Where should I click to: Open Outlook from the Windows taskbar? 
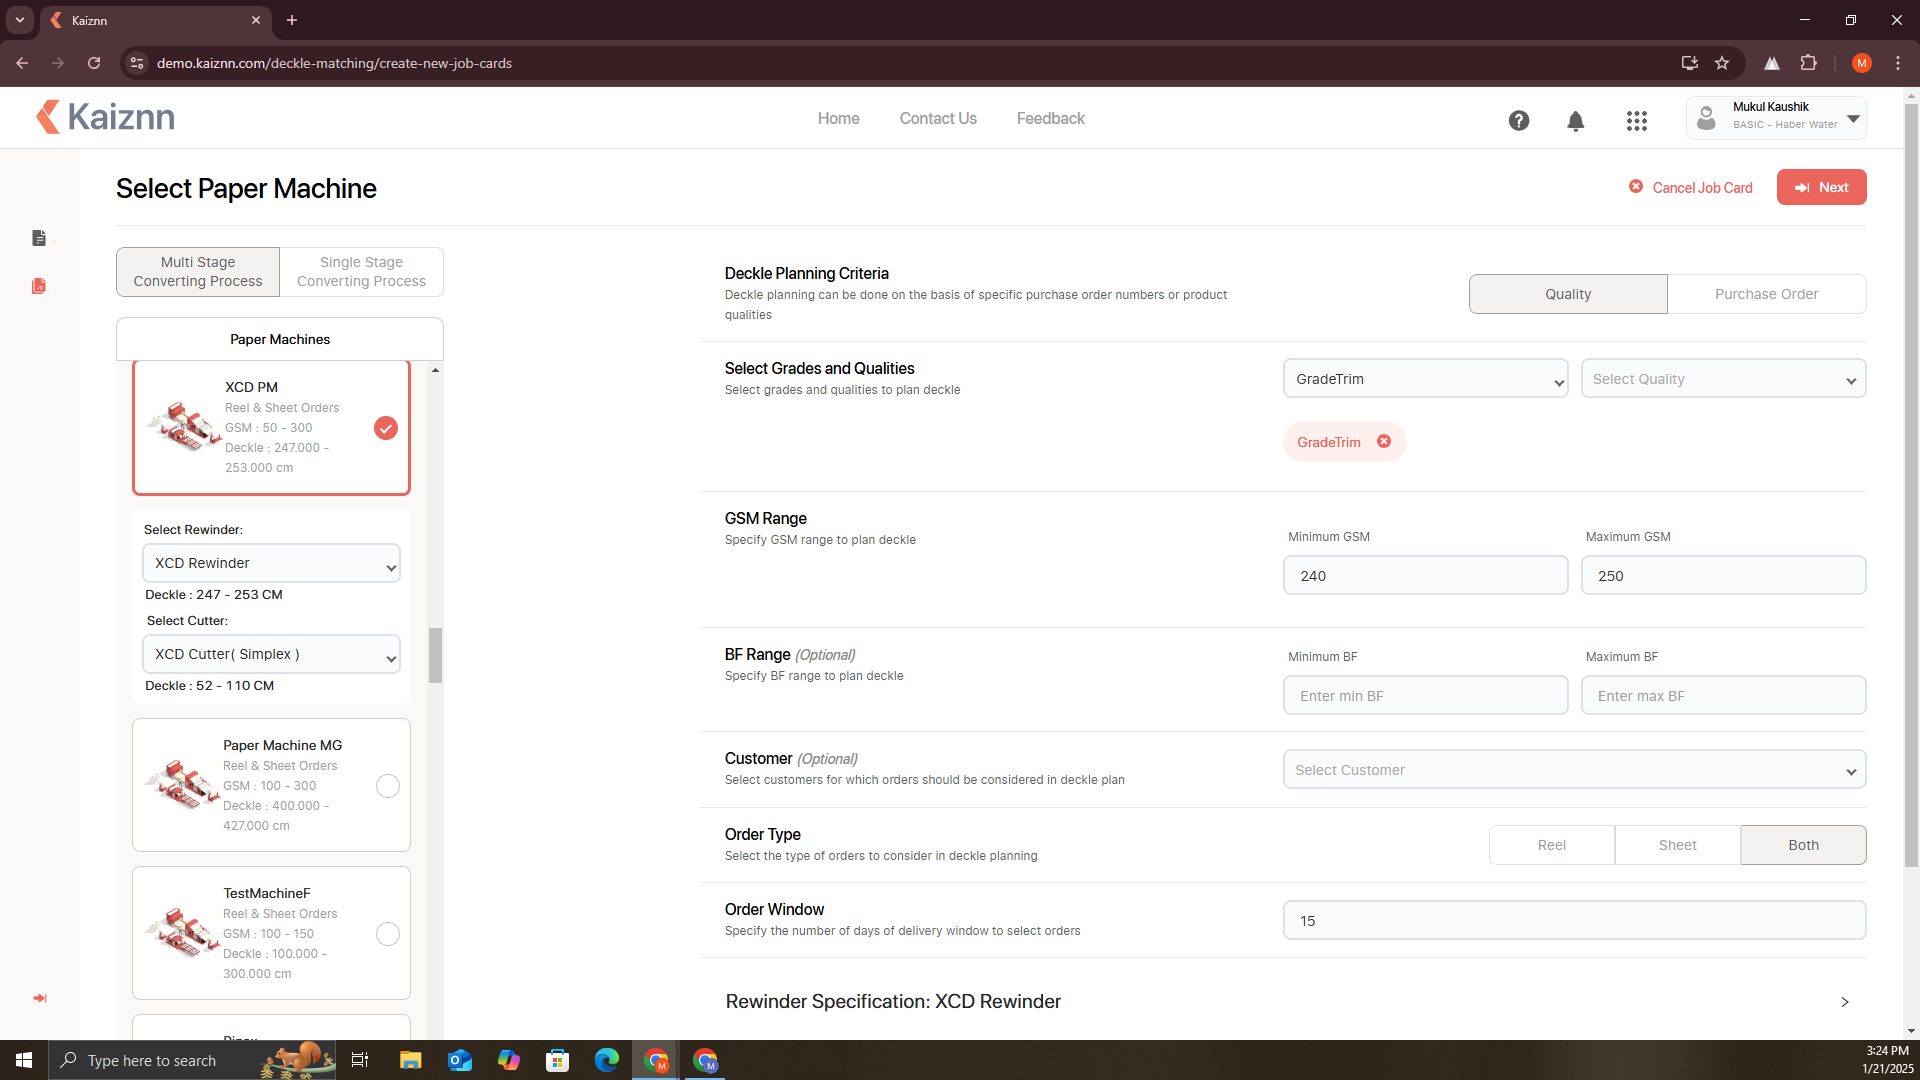pos(459,1060)
